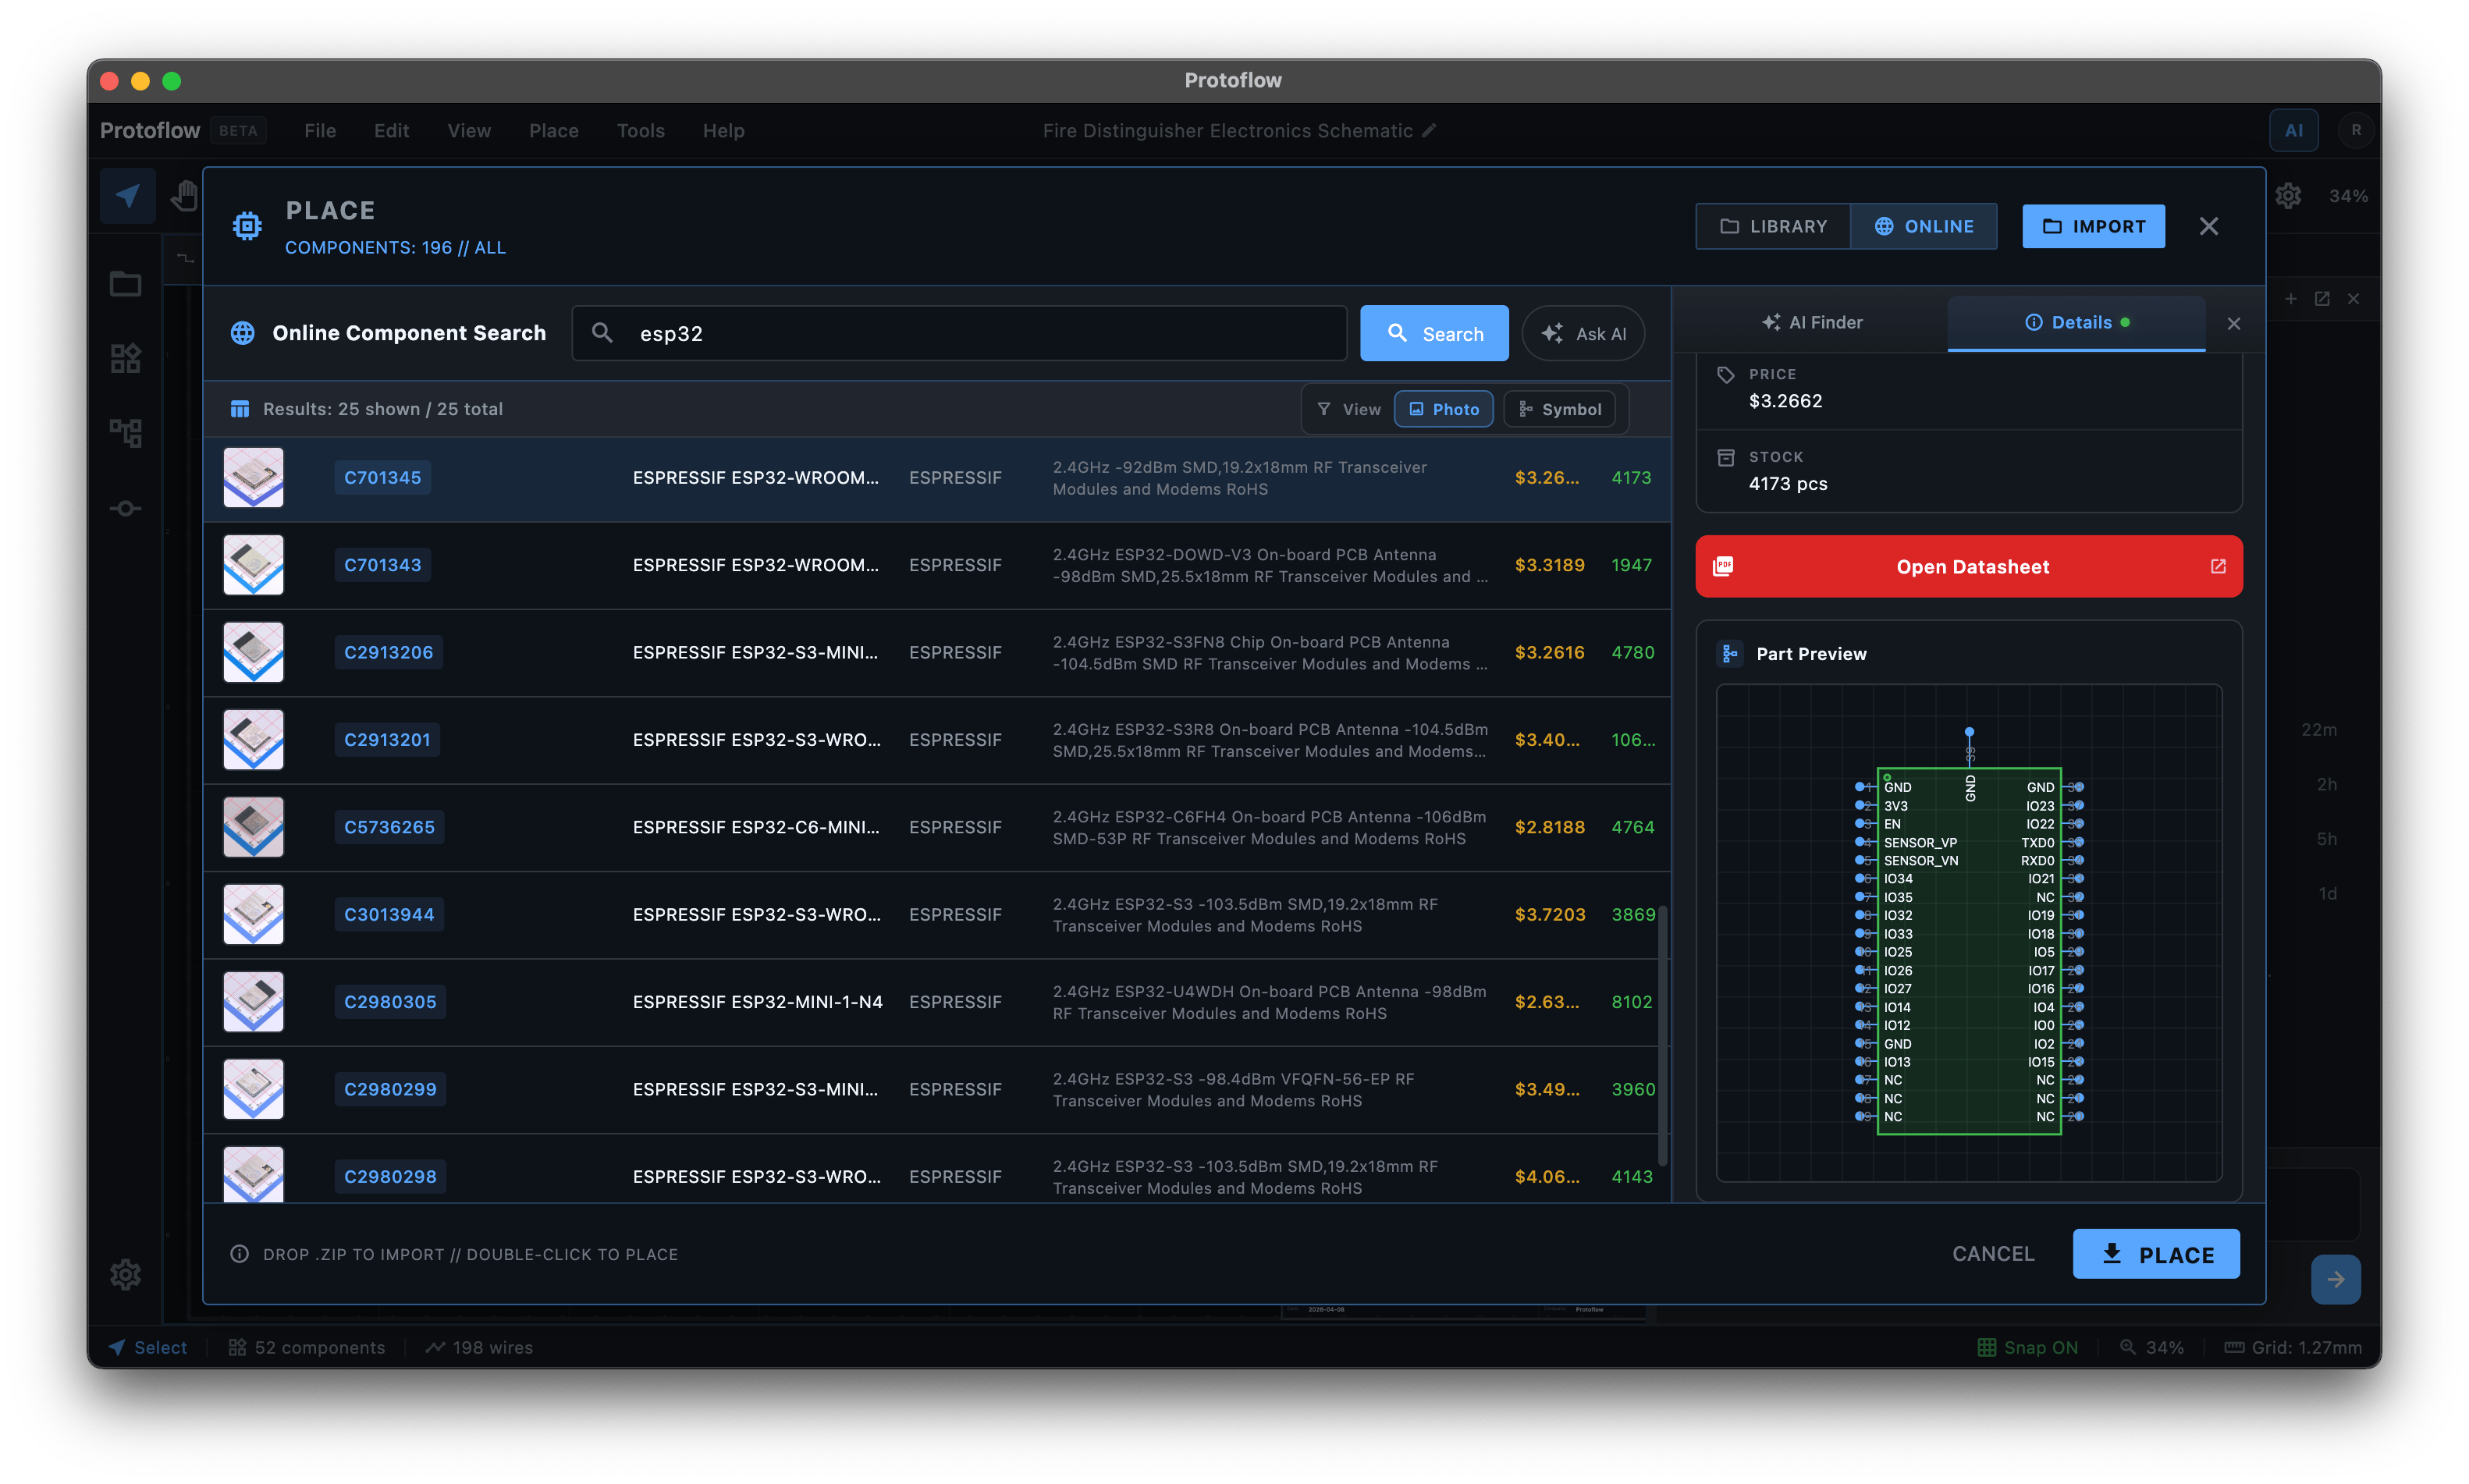Viewport: 2469px width, 1484px height.
Task: Click Grid: 1.27mm in status bar
Action: tap(2292, 1347)
